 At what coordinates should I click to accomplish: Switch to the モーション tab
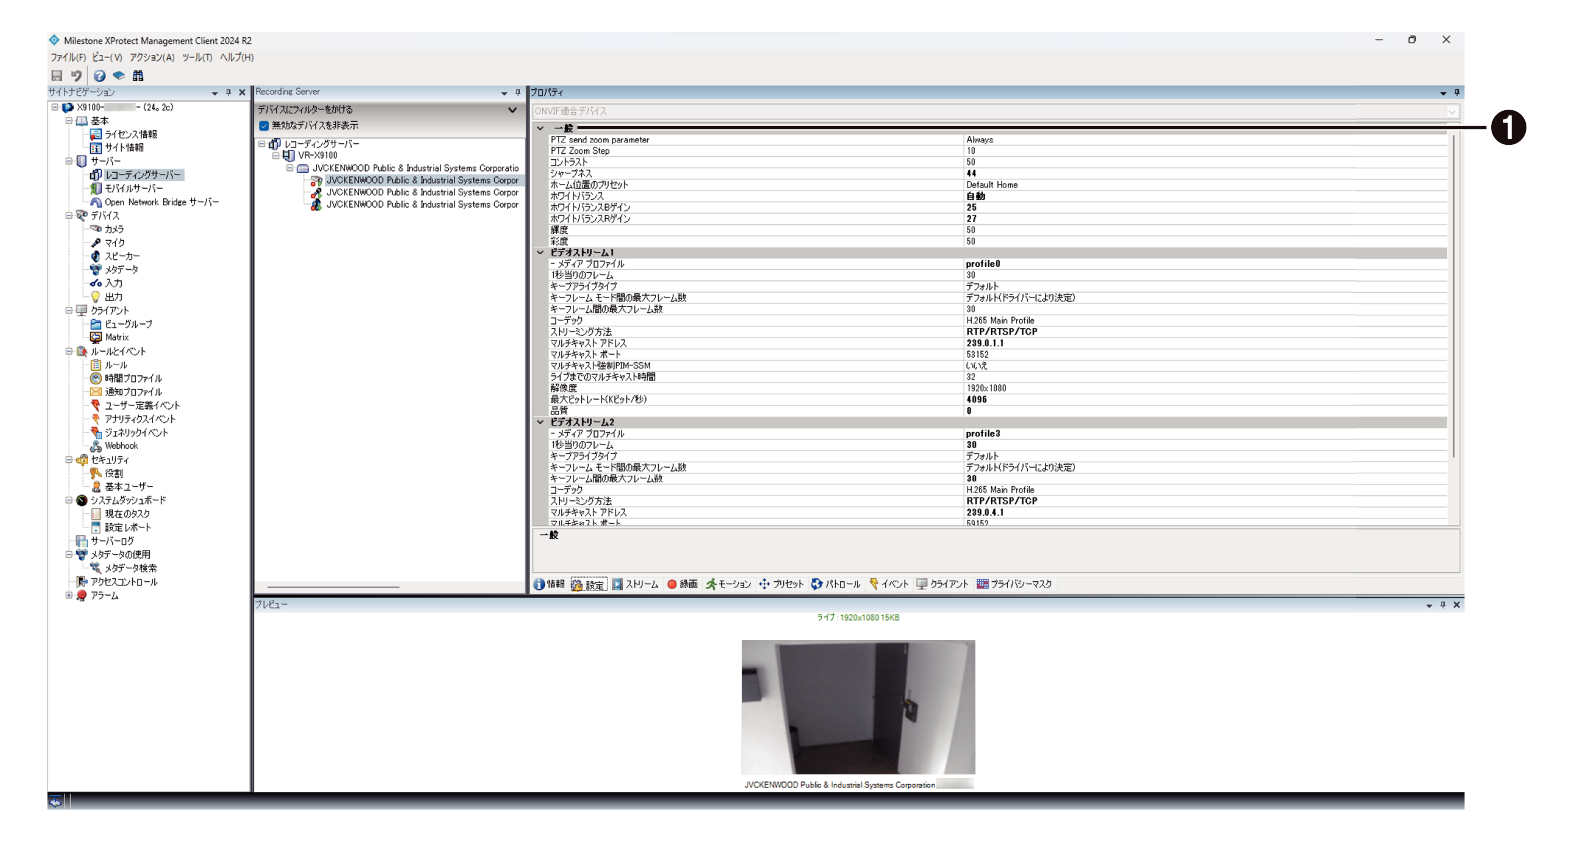tap(729, 585)
